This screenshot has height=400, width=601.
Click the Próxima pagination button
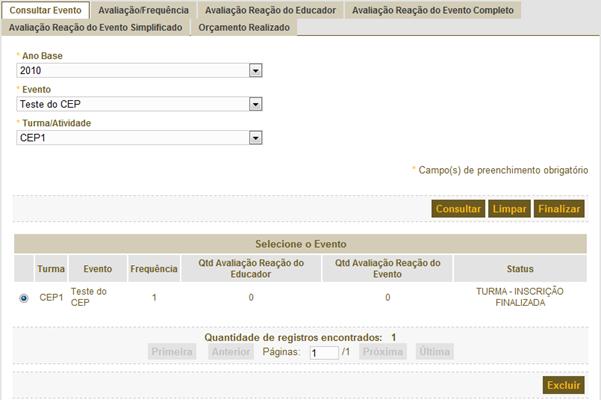coord(383,352)
